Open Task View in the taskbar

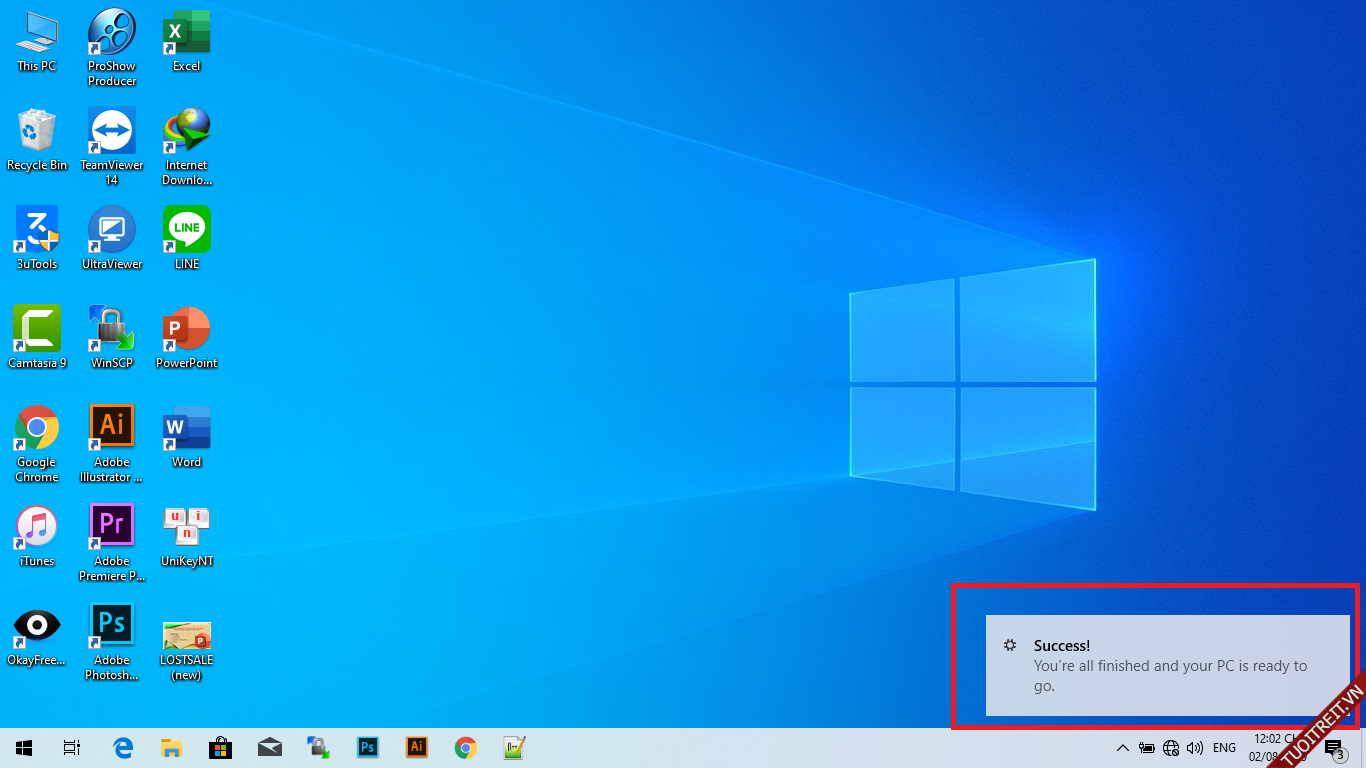pos(71,748)
